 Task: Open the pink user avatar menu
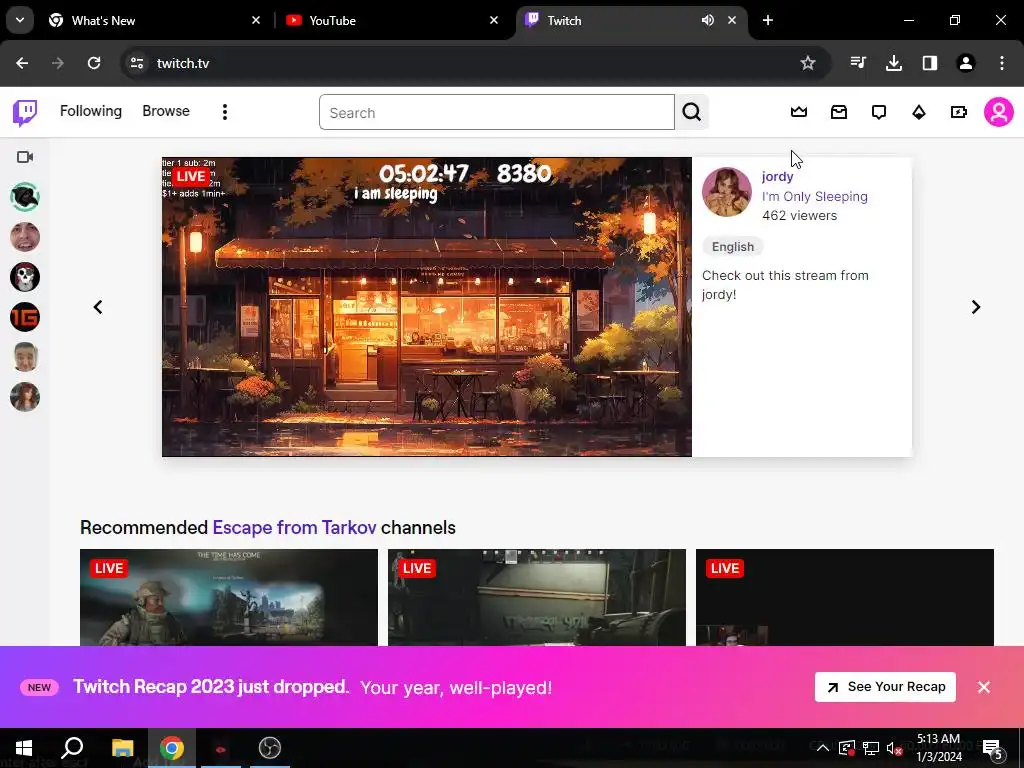pyautogui.click(x=999, y=112)
